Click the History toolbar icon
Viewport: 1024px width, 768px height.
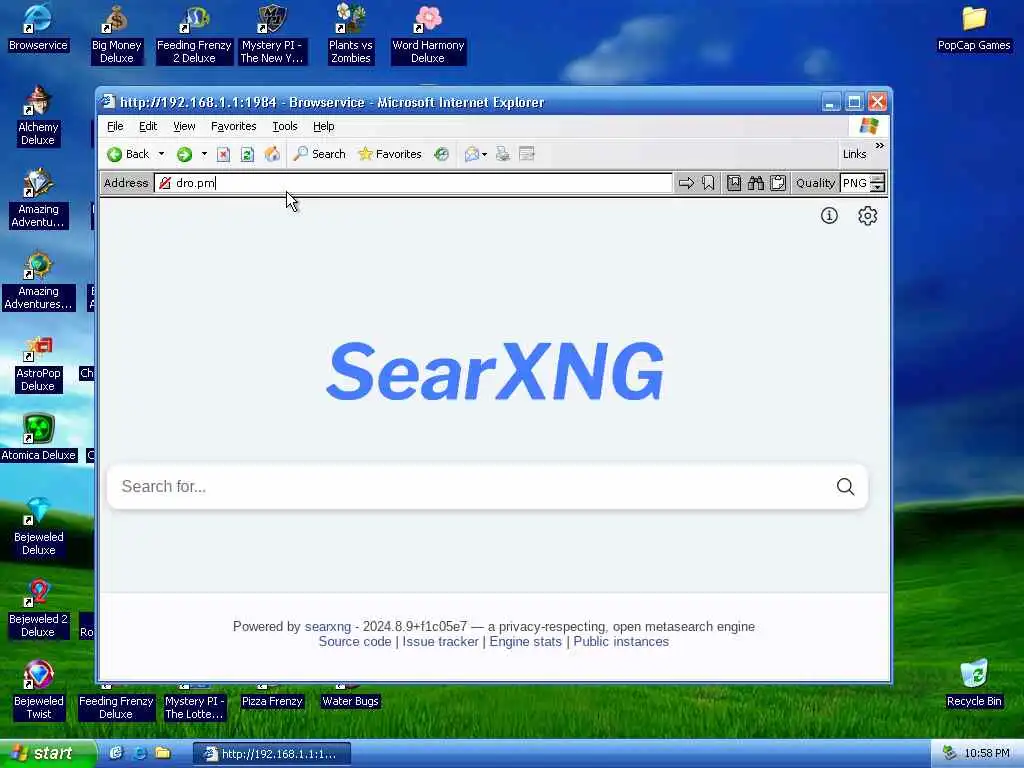click(x=442, y=154)
